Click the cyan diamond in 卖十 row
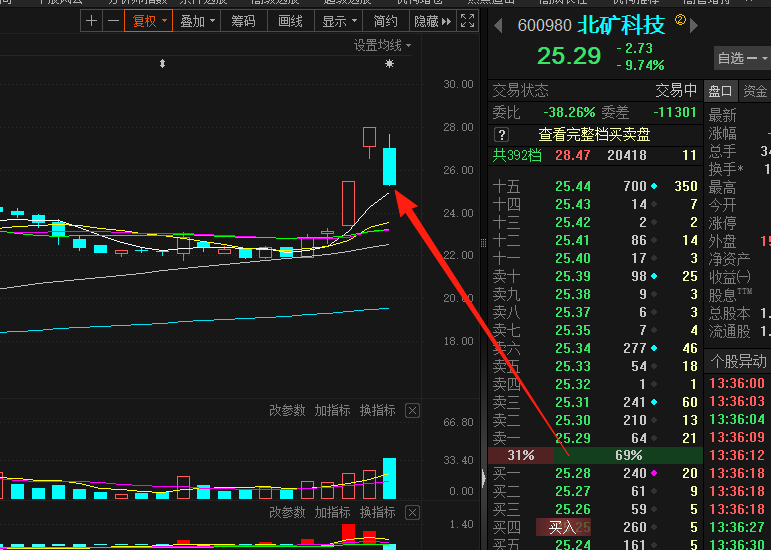 click(654, 276)
